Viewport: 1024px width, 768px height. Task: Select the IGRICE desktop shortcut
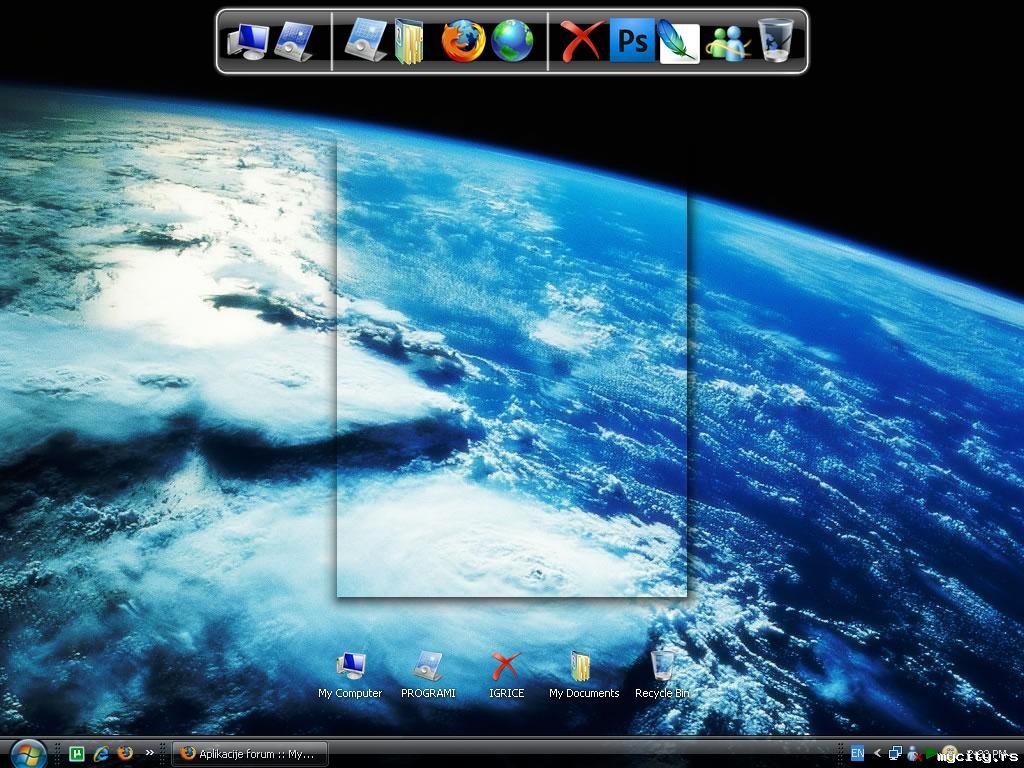point(506,676)
